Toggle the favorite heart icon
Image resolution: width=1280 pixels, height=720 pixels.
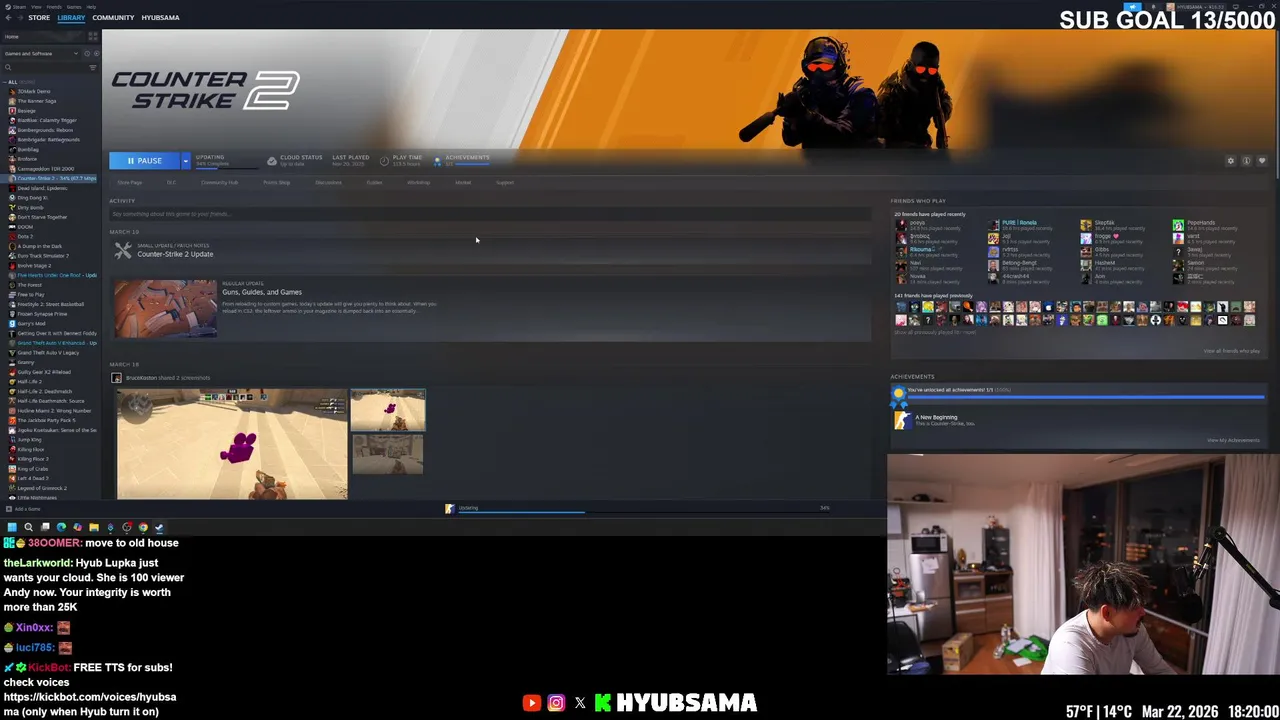point(1262,161)
